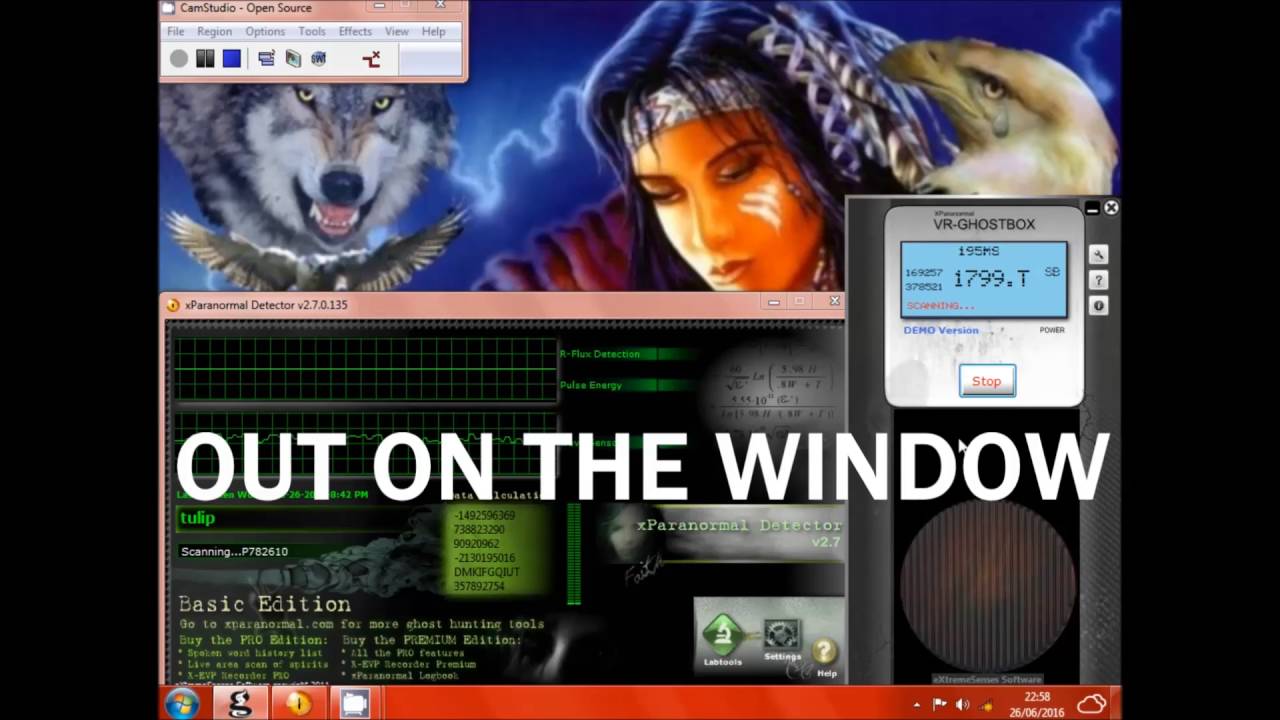The width and height of the screenshot is (1280, 720).
Task: Click data value 357892754
Action: (479, 586)
